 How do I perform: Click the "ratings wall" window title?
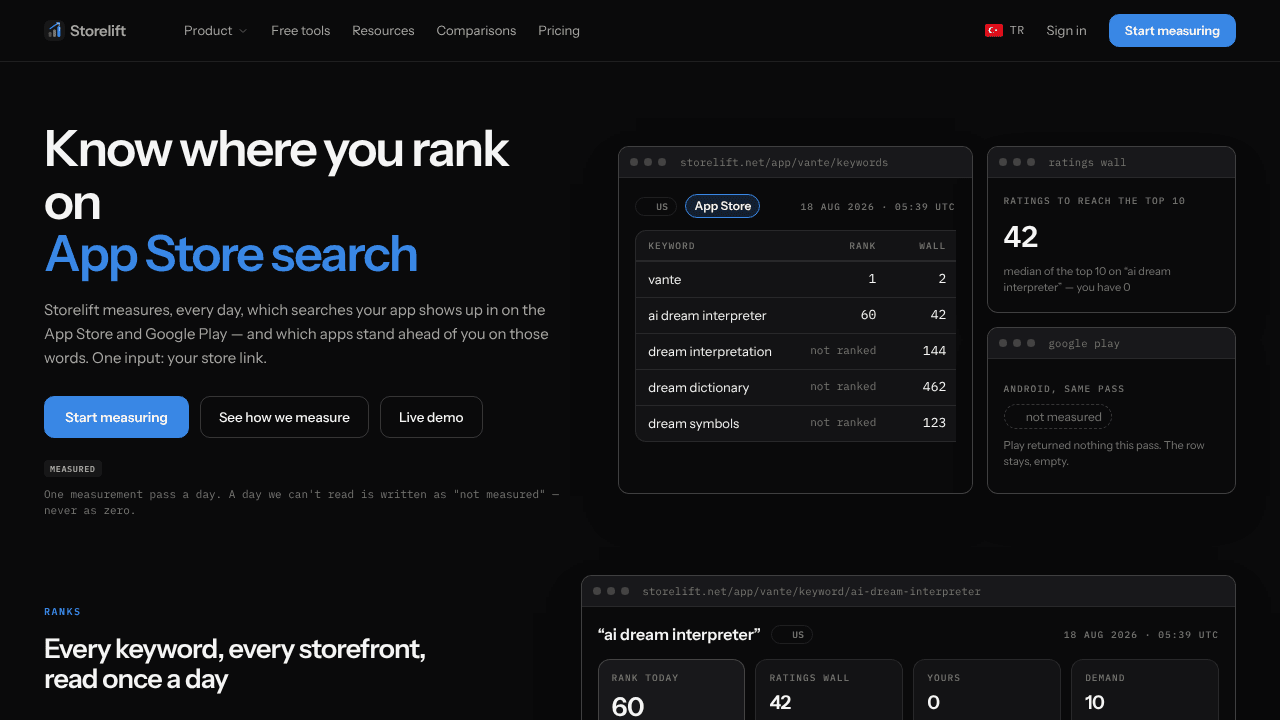(x=1087, y=162)
